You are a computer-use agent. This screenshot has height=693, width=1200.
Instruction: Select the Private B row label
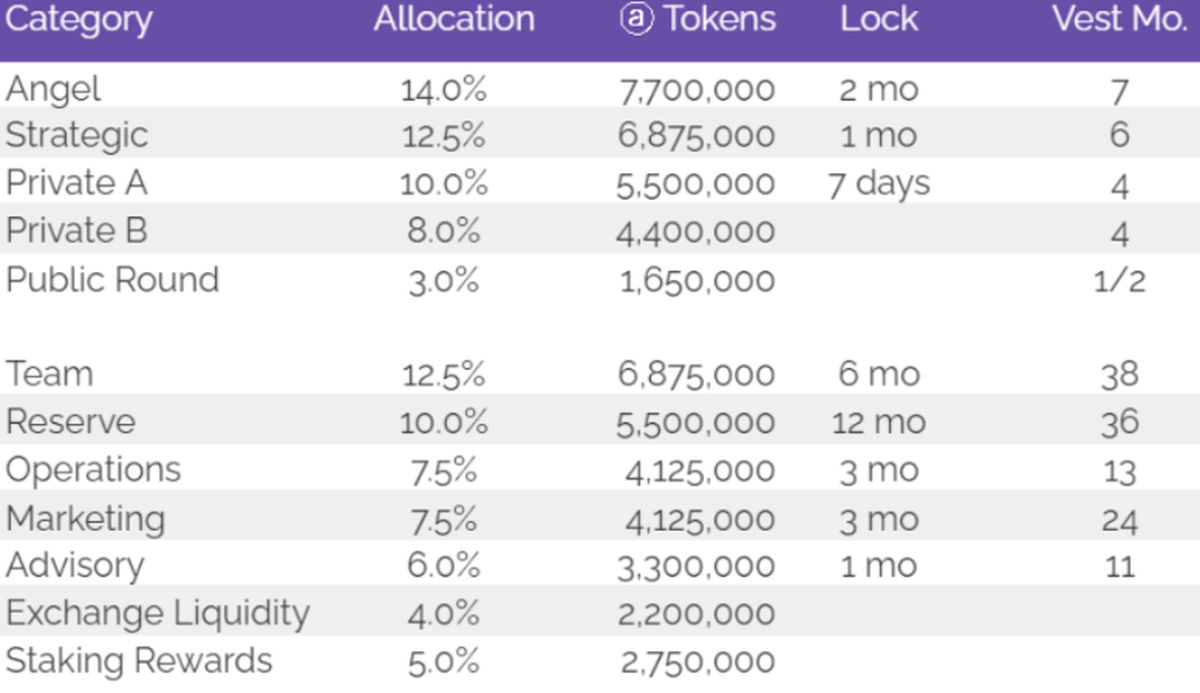point(77,231)
